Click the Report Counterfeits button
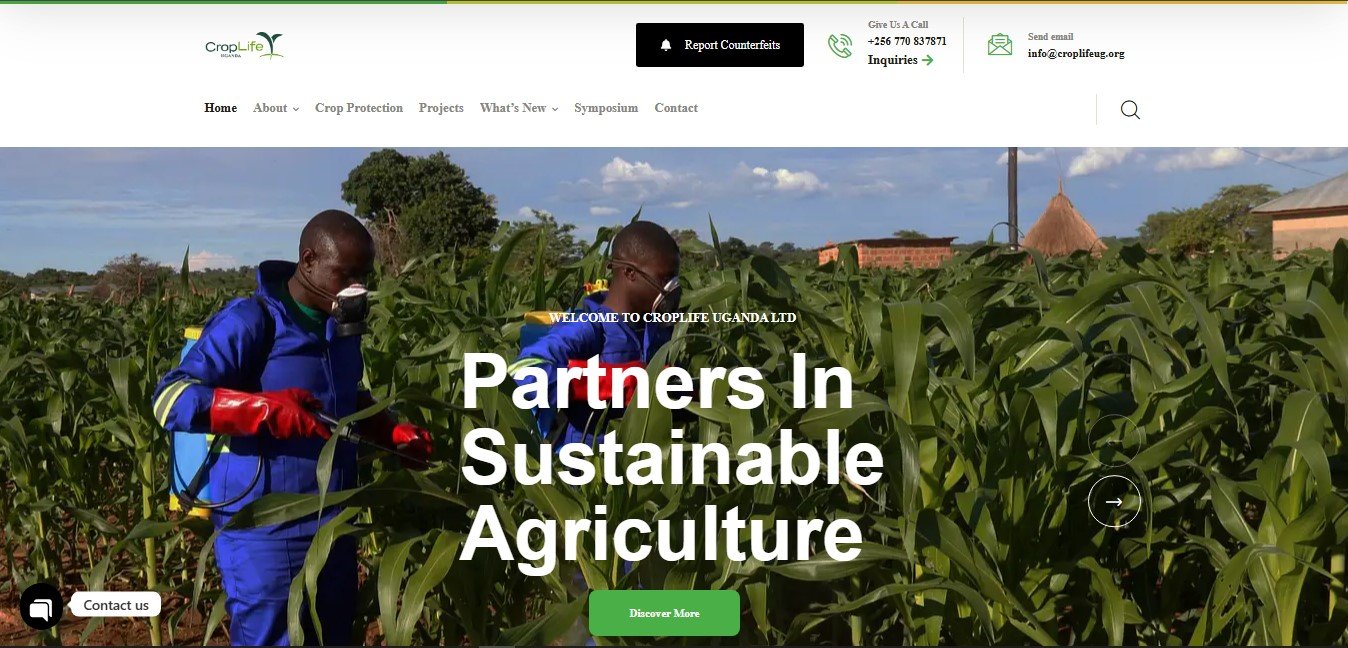The height and width of the screenshot is (648, 1348). (x=720, y=45)
